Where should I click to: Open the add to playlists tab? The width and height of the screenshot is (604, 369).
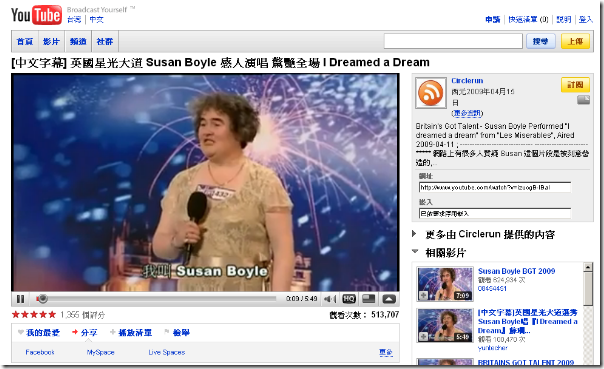tap(131, 332)
